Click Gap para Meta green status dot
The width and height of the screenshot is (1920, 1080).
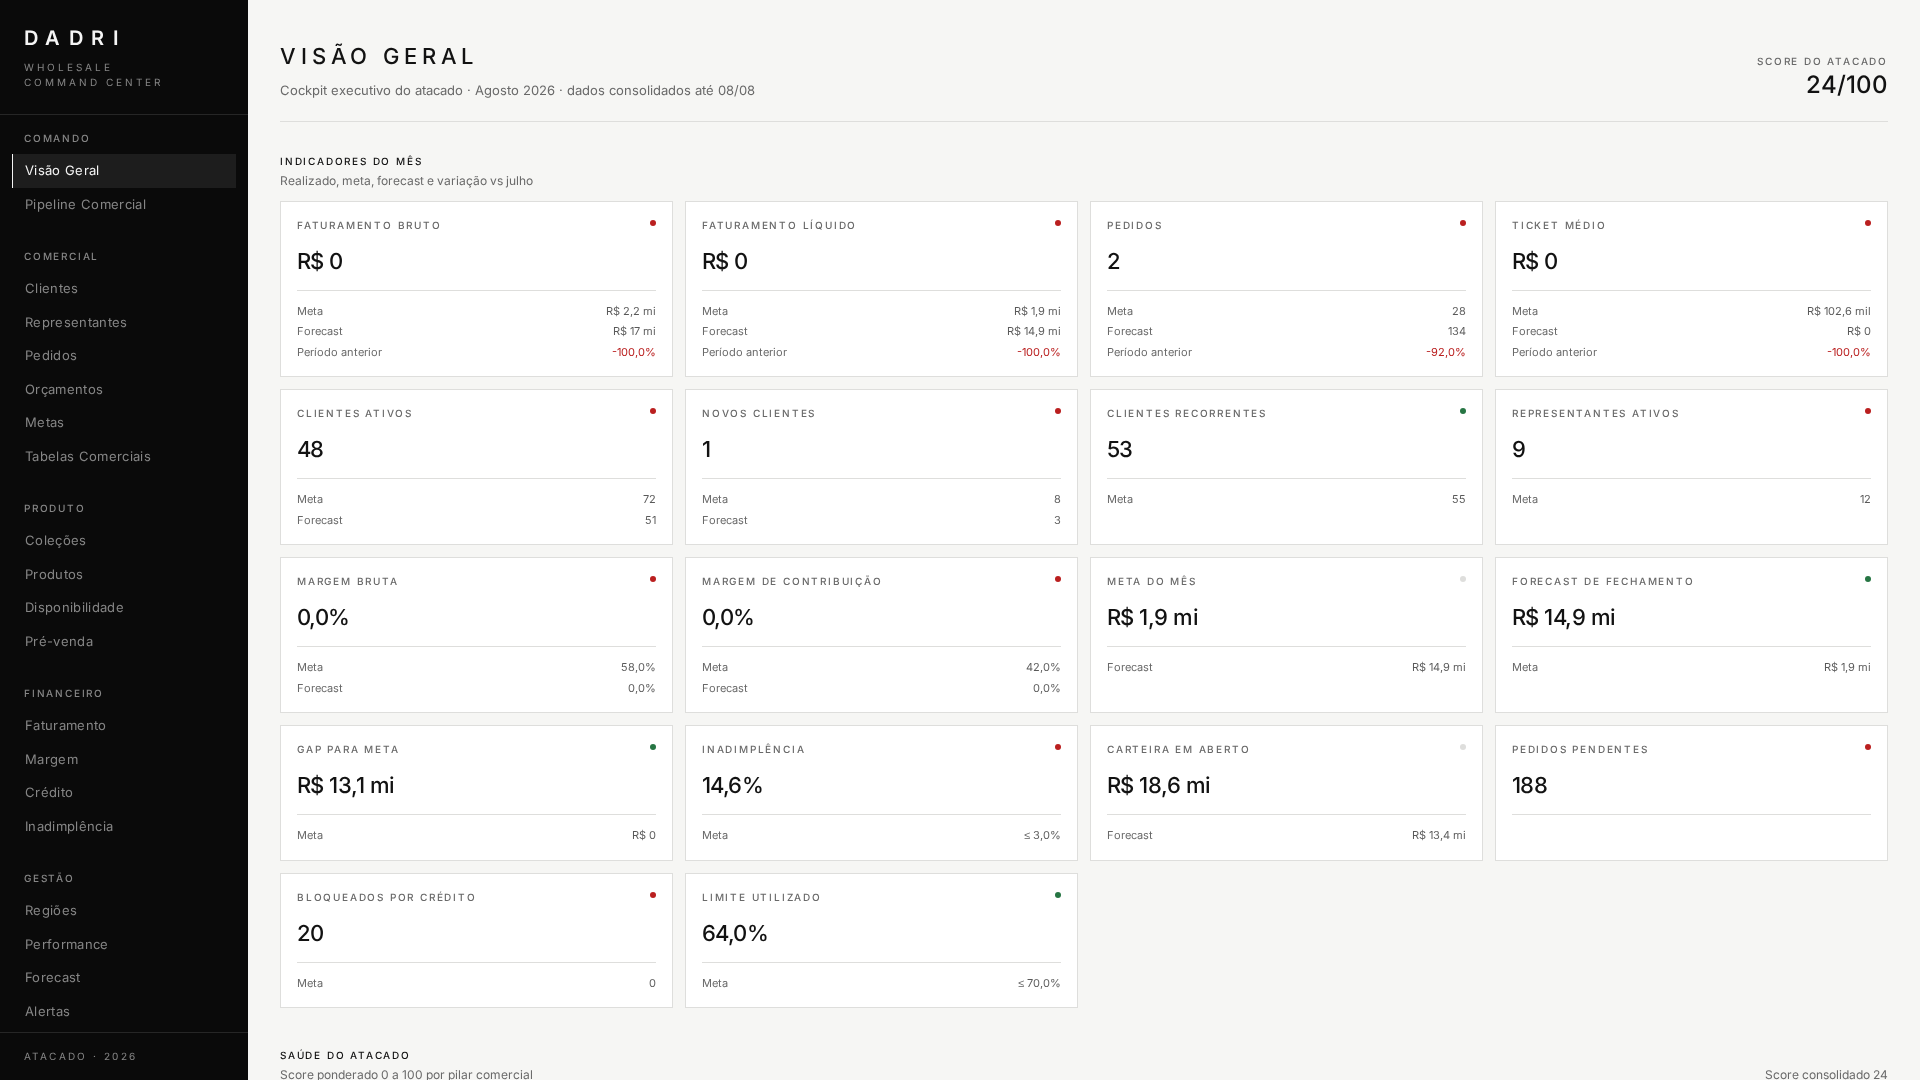coord(653,747)
